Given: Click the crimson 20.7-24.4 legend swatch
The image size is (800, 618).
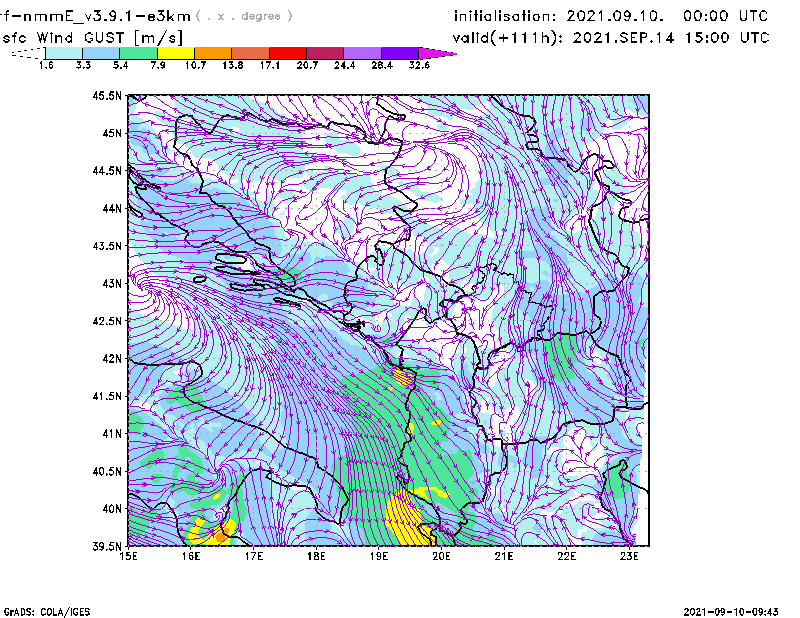Looking at the screenshot, I should [325, 53].
